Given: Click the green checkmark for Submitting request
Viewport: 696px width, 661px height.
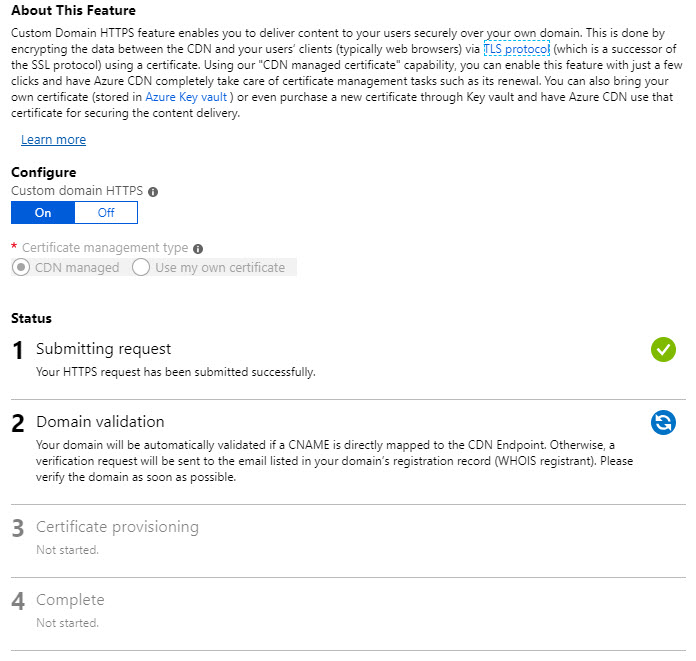Looking at the screenshot, I should 663,349.
